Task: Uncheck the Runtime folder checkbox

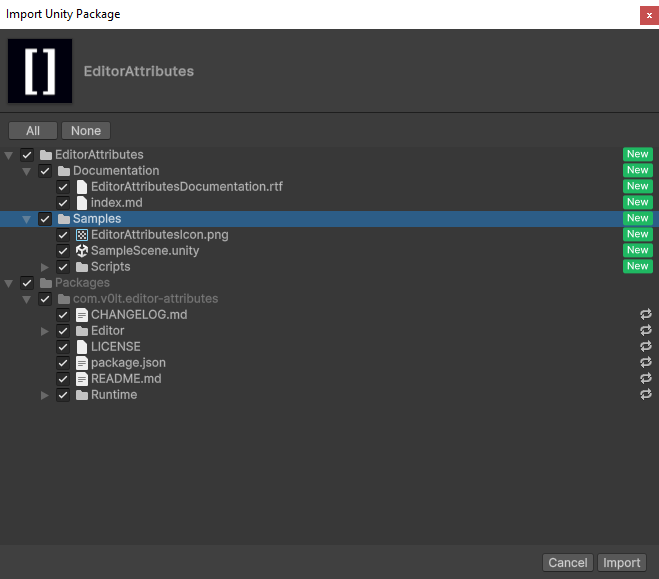Action: pos(63,395)
